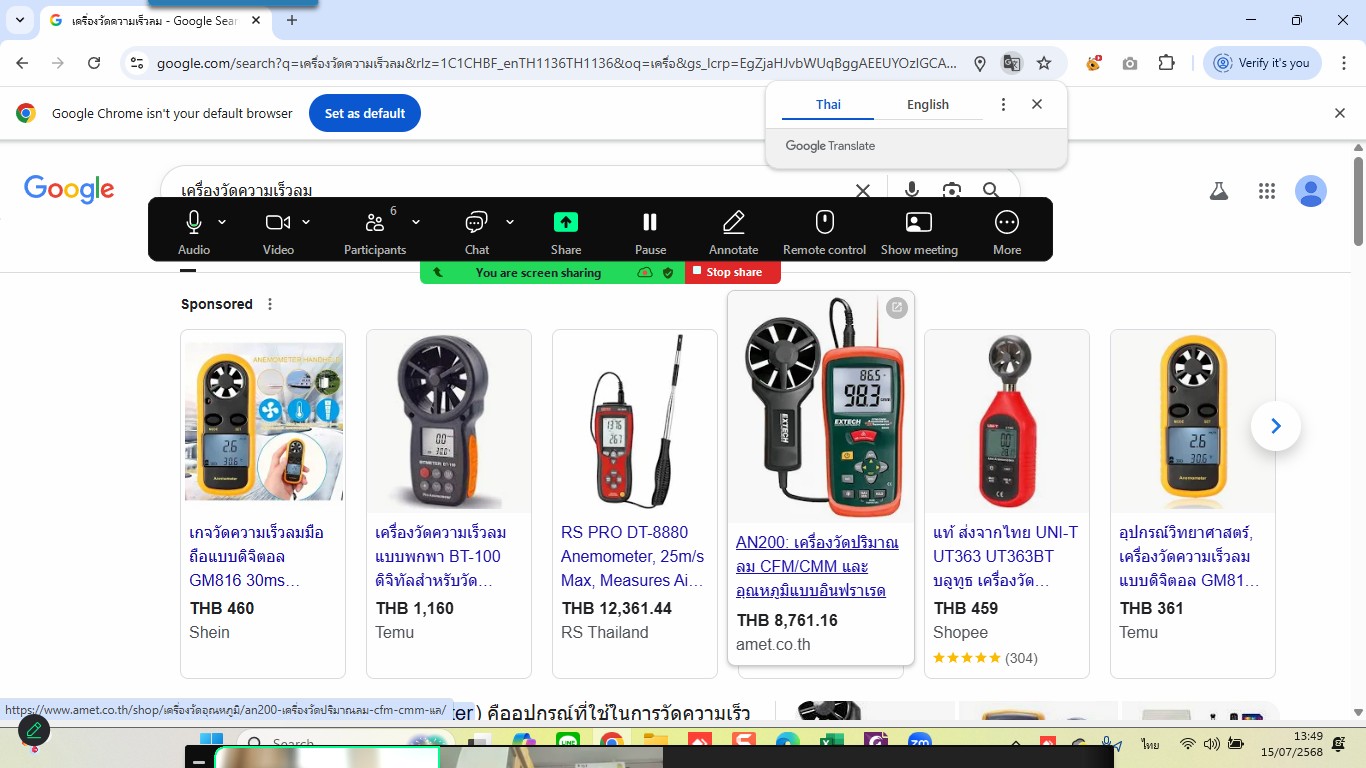
Task: Click Set as default button
Action: click(365, 113)
